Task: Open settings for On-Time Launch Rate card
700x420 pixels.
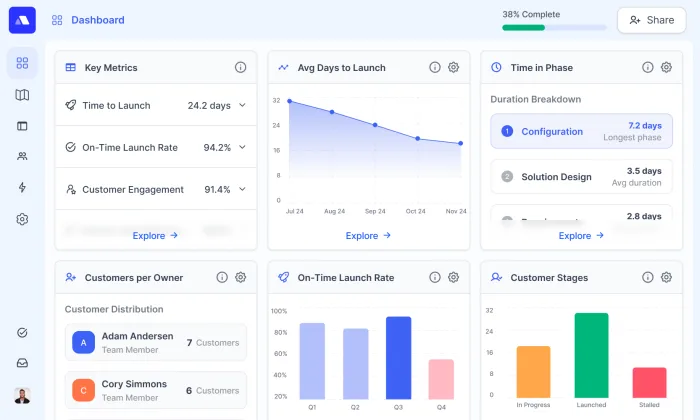Action: (454, 277)
